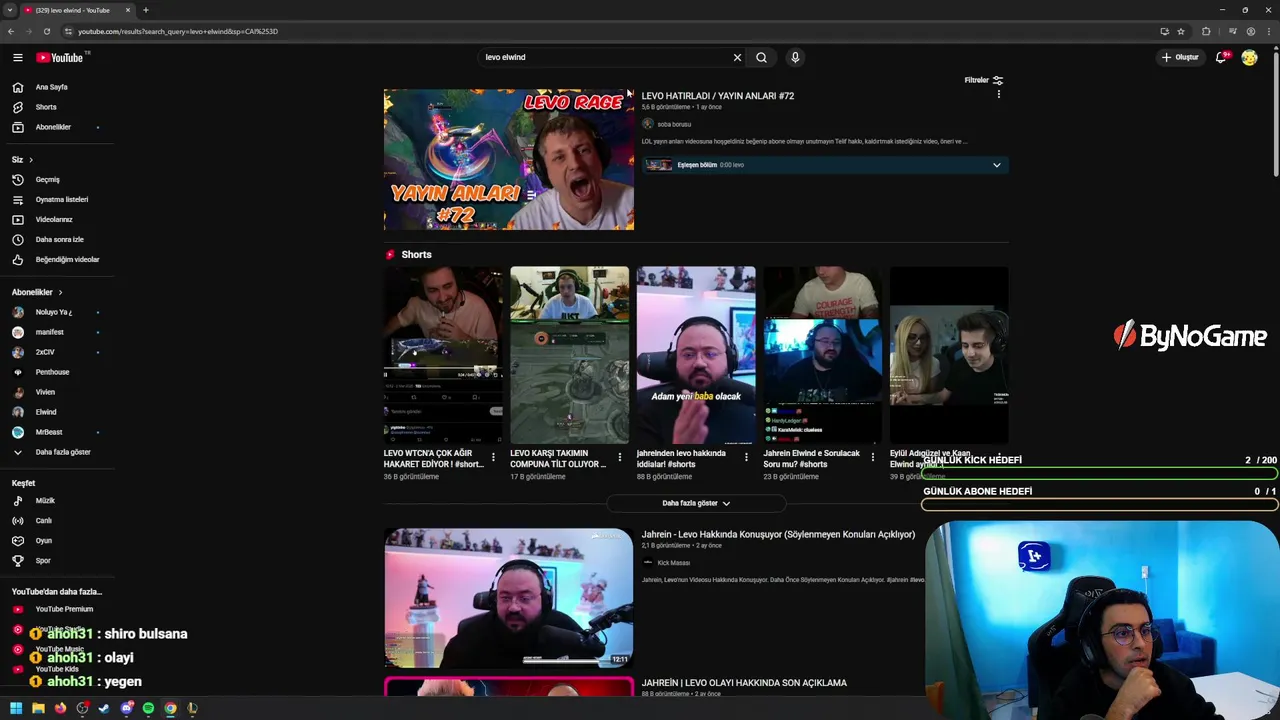
Task: Open the Vivien subscription channel
Action: point(45,392)
